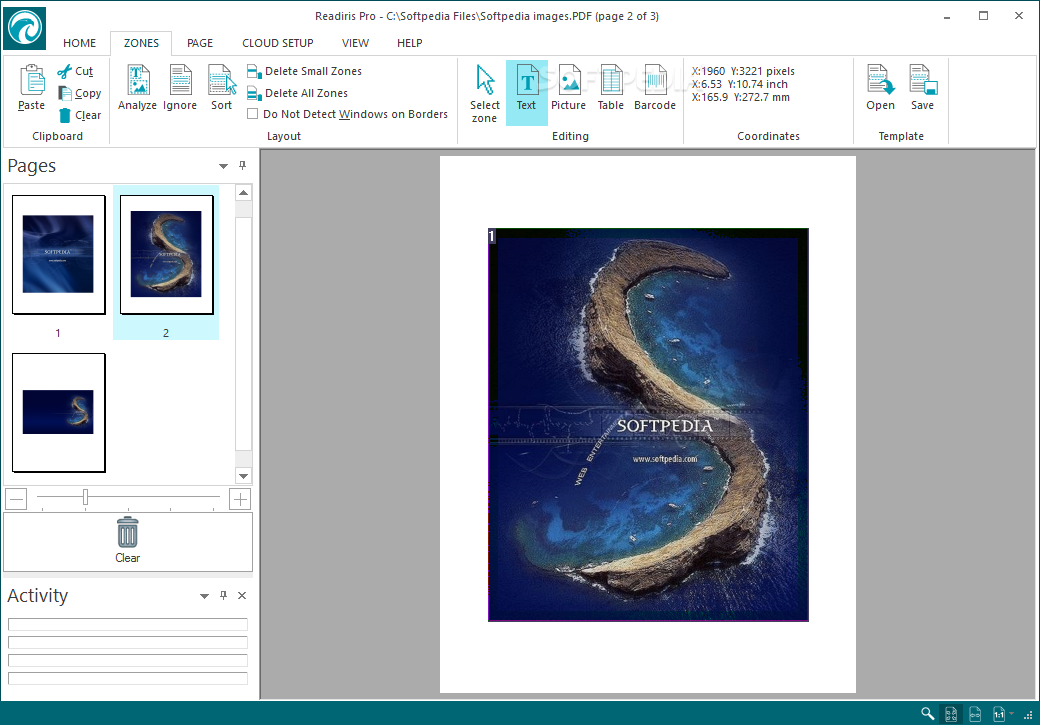Select the third page thumbnail

click(58, 413)
